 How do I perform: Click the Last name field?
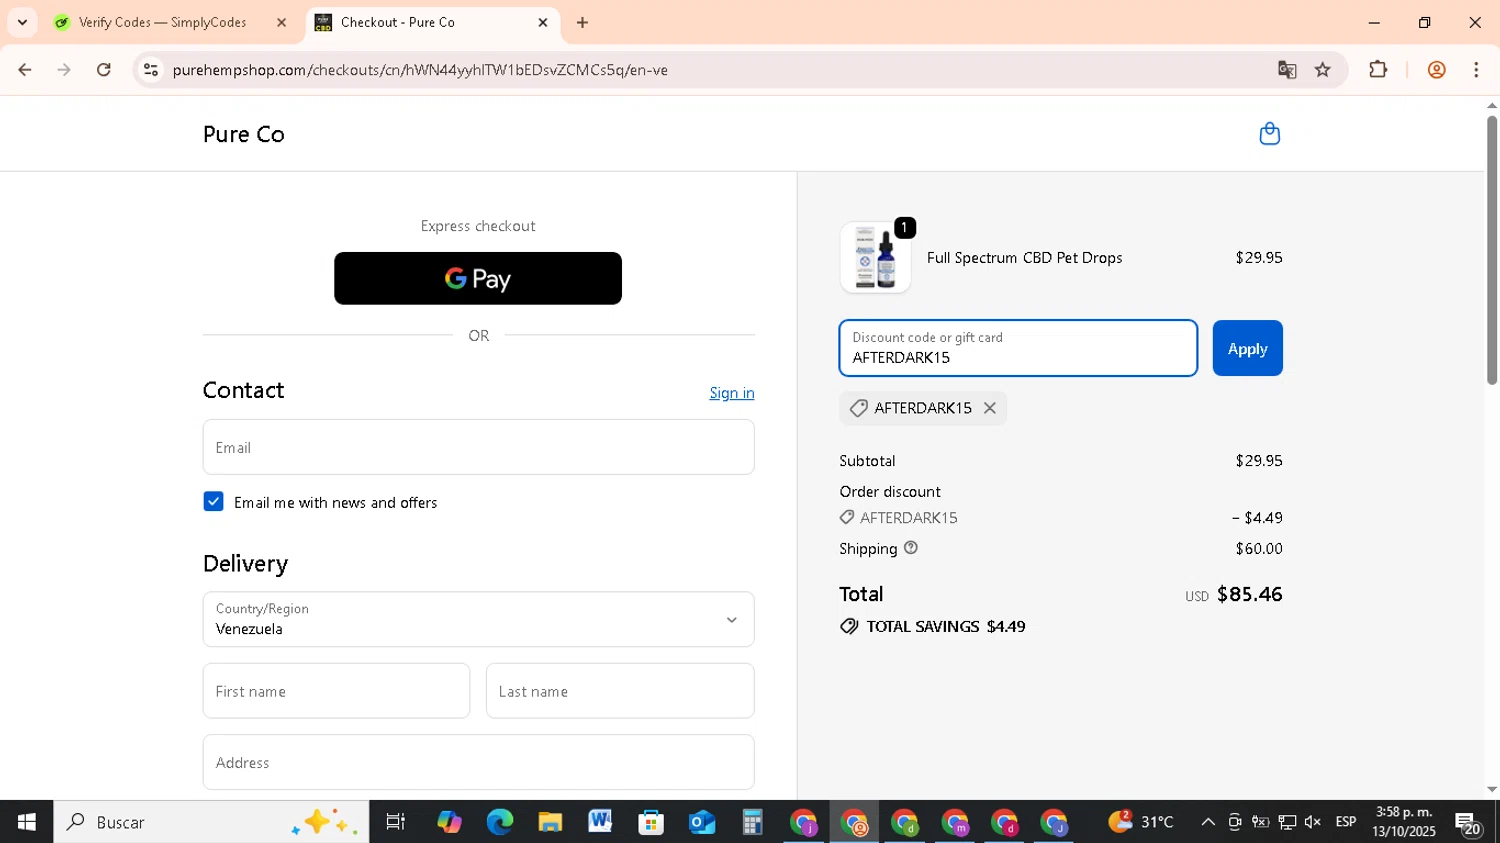point(620,691)
